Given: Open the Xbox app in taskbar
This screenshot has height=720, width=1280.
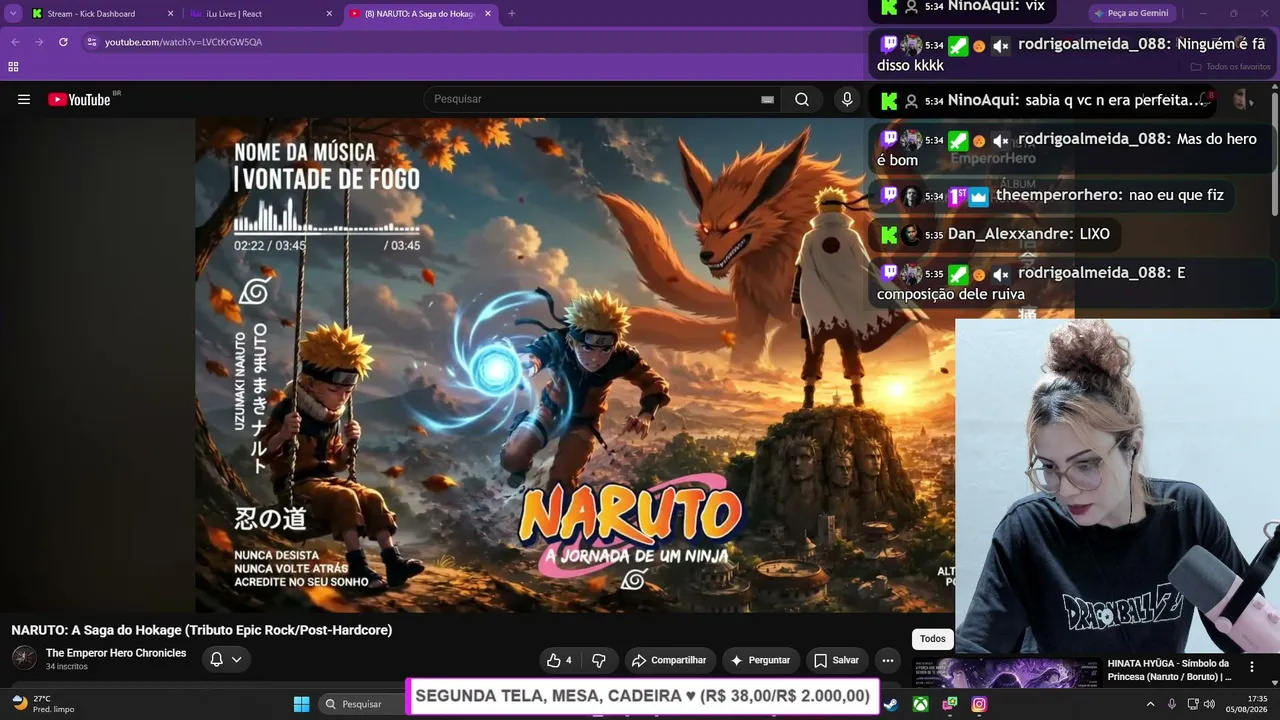Looking at the screenshot, I should tap(920, 704).
